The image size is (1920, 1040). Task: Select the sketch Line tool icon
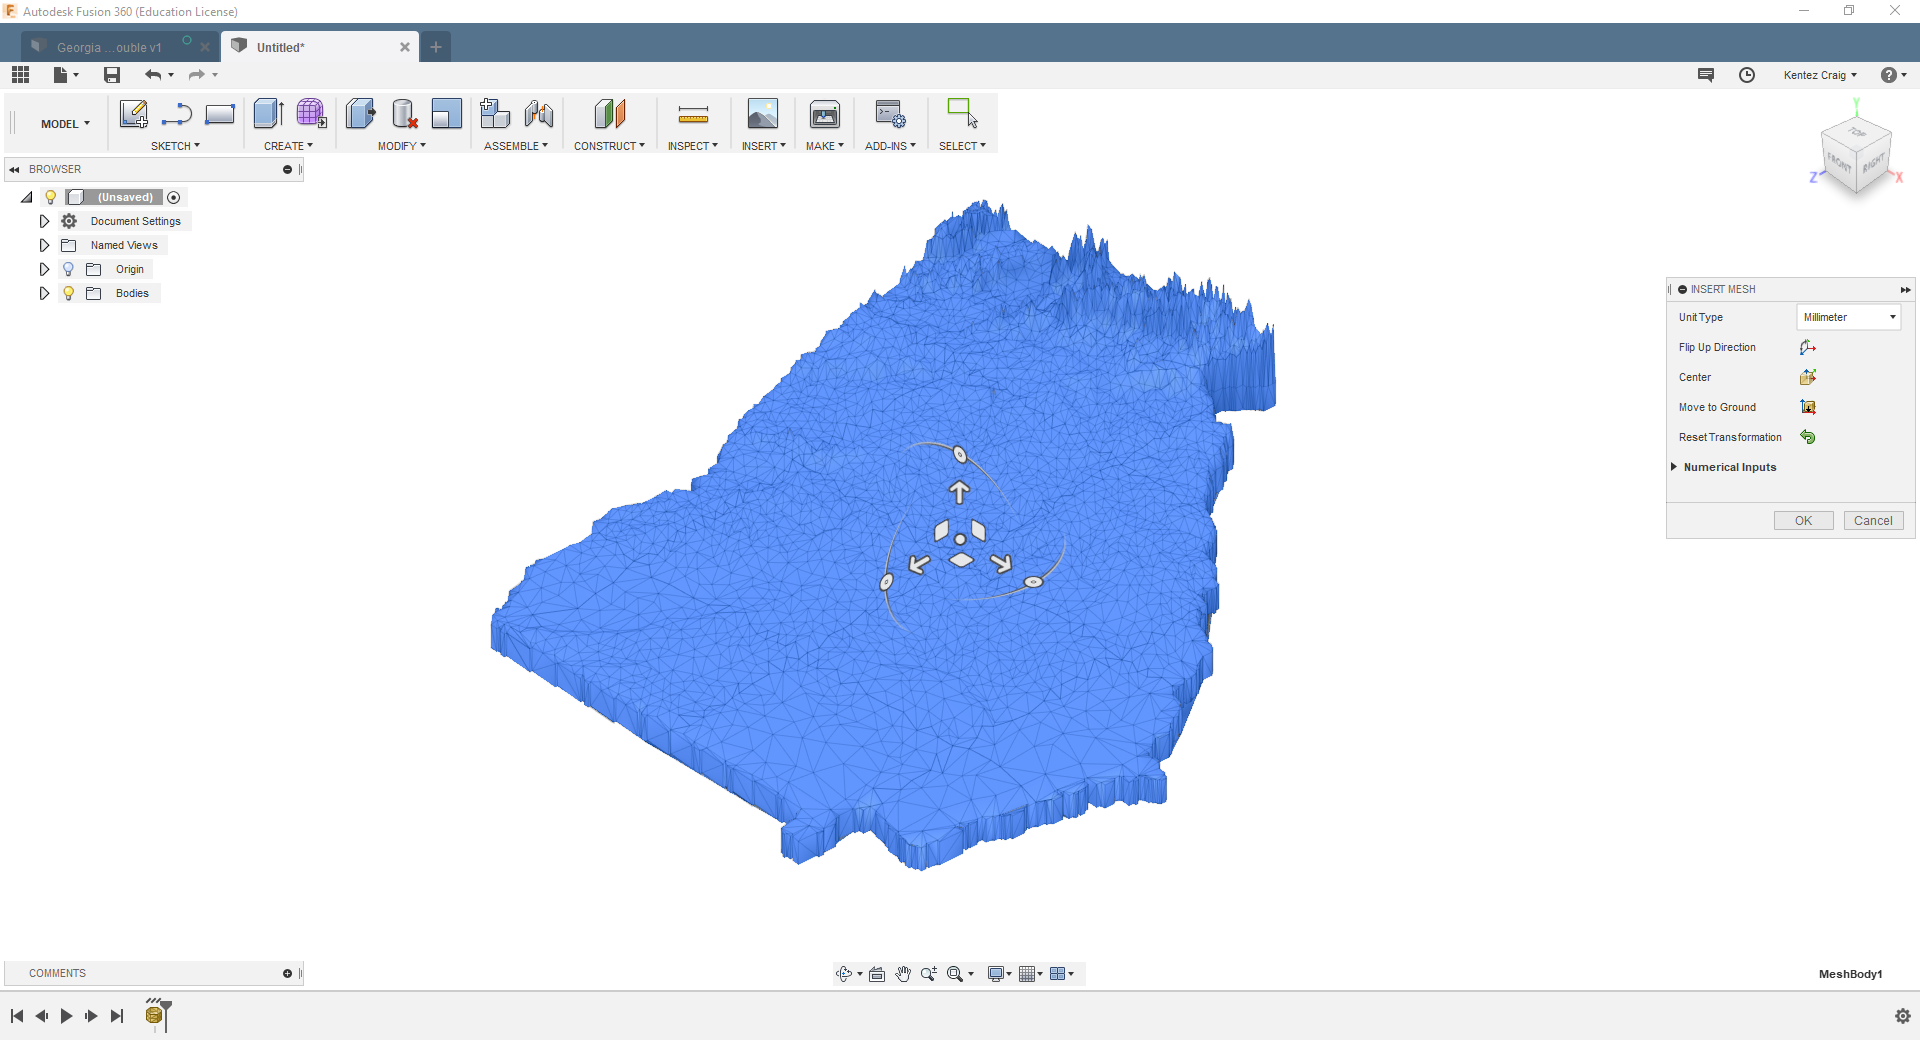(177, 114)
